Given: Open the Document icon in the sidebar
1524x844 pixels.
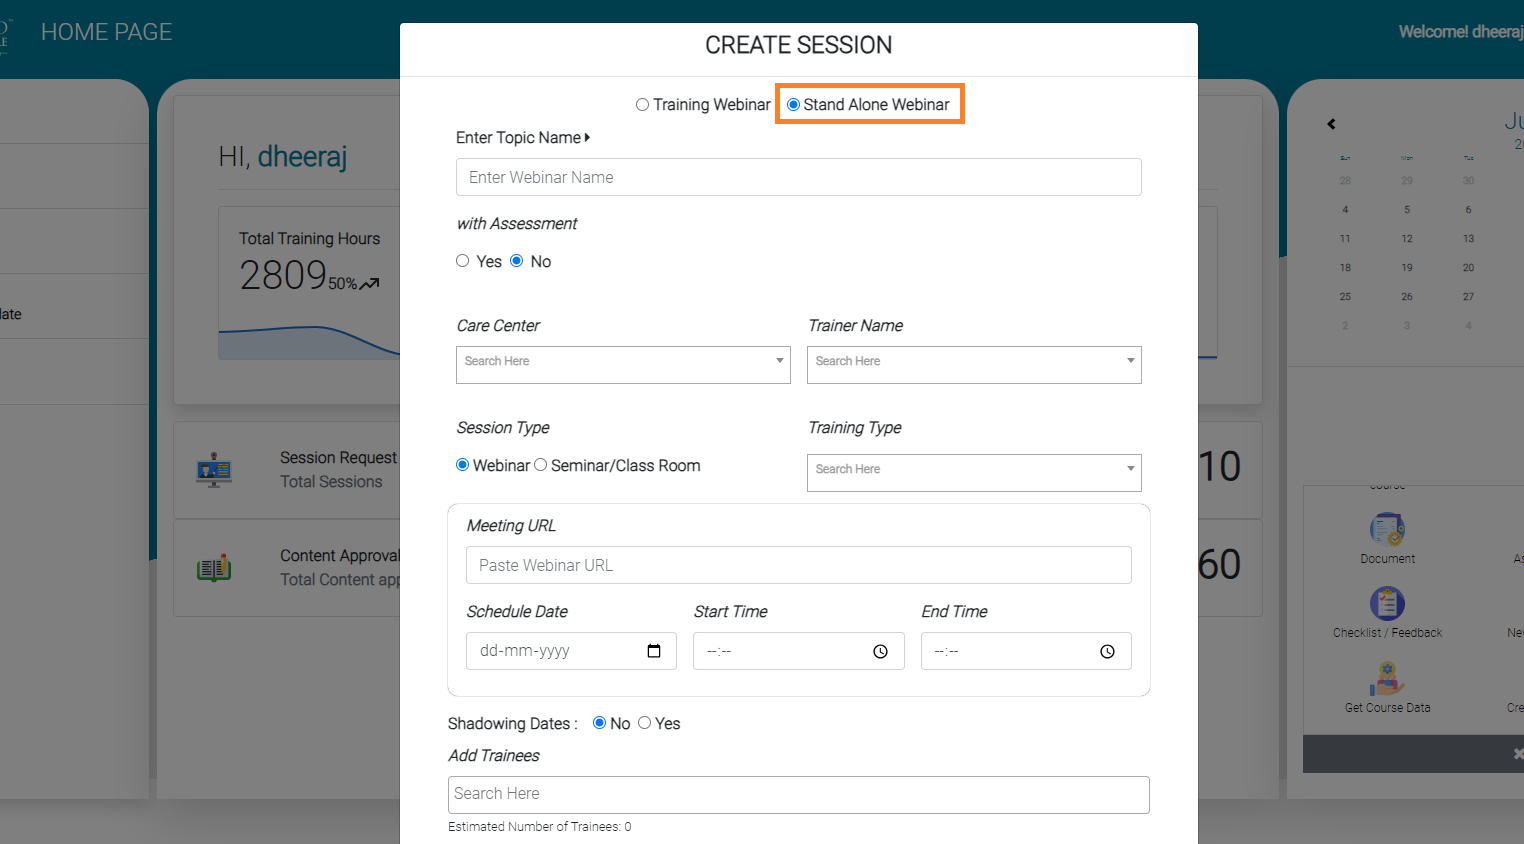Looking at the screenshot, I should click(1387, 531).
